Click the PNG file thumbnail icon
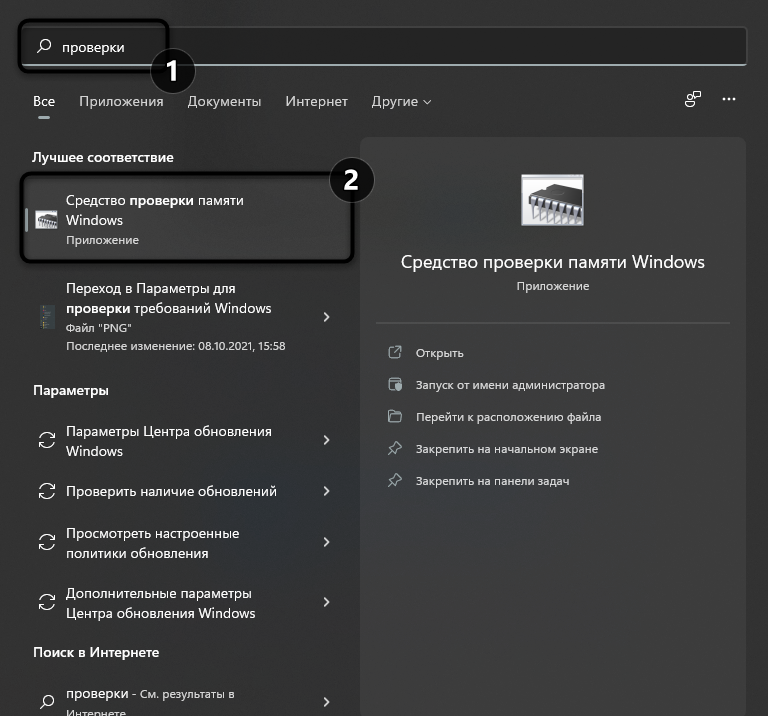This screenshot has height=716, width=768. coord(46,317)
